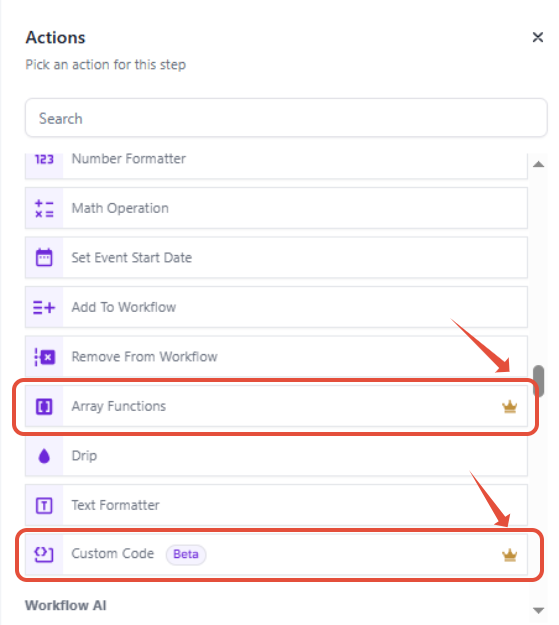Click the Custom Code braces icon
The image size is (559, 625).
coord(44,554)
